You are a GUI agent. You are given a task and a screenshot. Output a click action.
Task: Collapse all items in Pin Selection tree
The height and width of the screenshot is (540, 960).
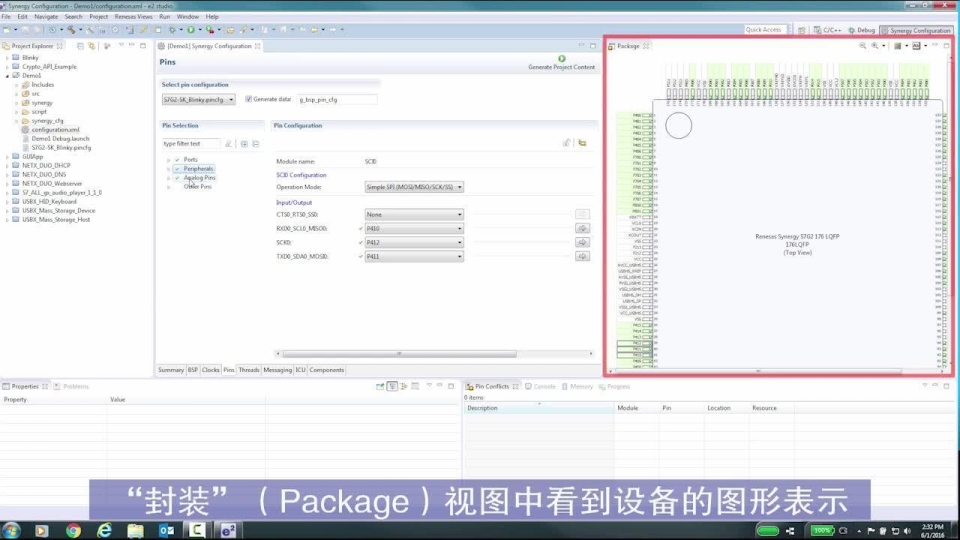(255, 144)
